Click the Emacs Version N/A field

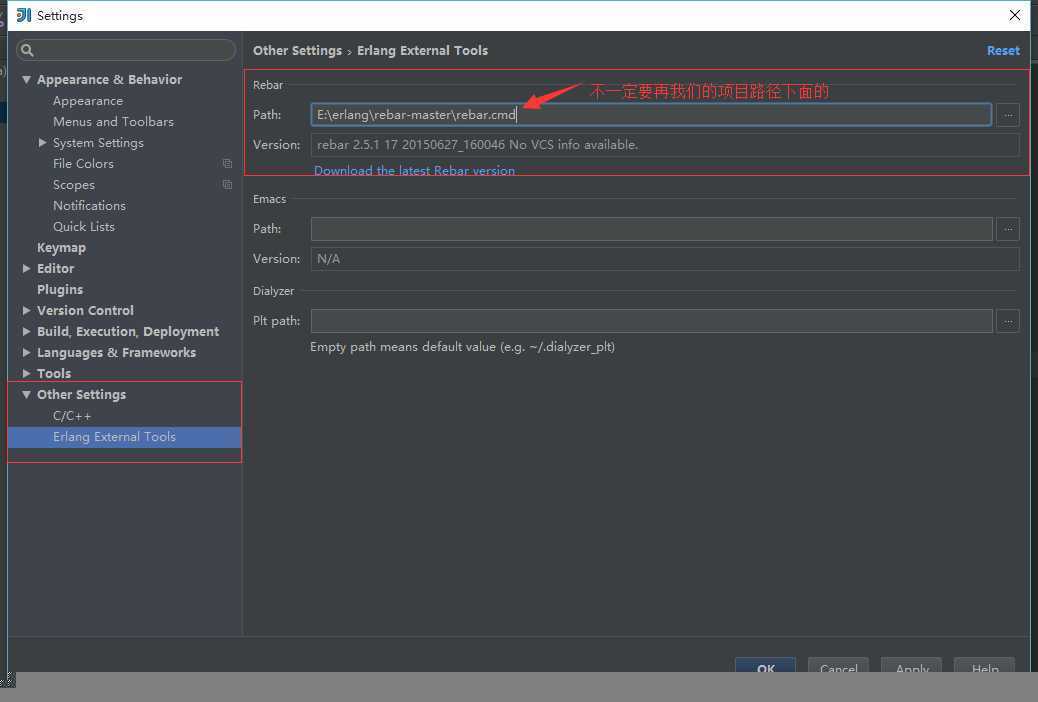click(x=665, y=259)
